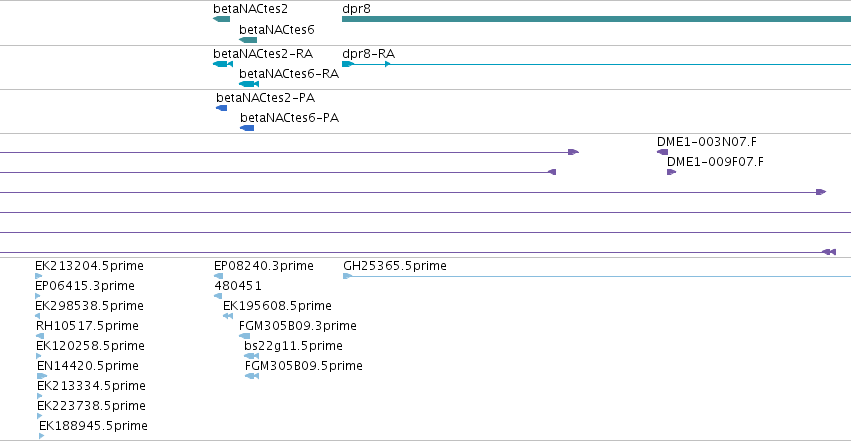This screenshot has height=441, width=851.
Task: Click the FGM305B09.3prime label
Action: click(x=298, y=326)
